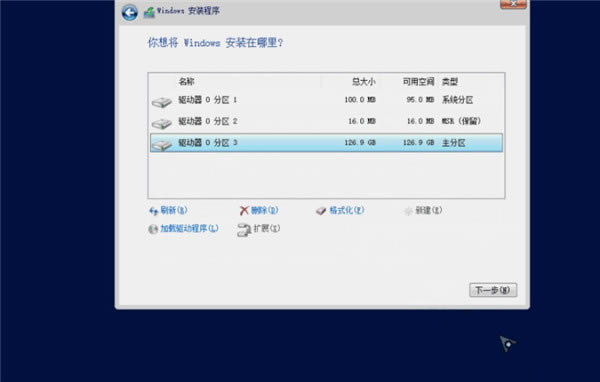Select row 驱动器 0 分区 3

326,143
